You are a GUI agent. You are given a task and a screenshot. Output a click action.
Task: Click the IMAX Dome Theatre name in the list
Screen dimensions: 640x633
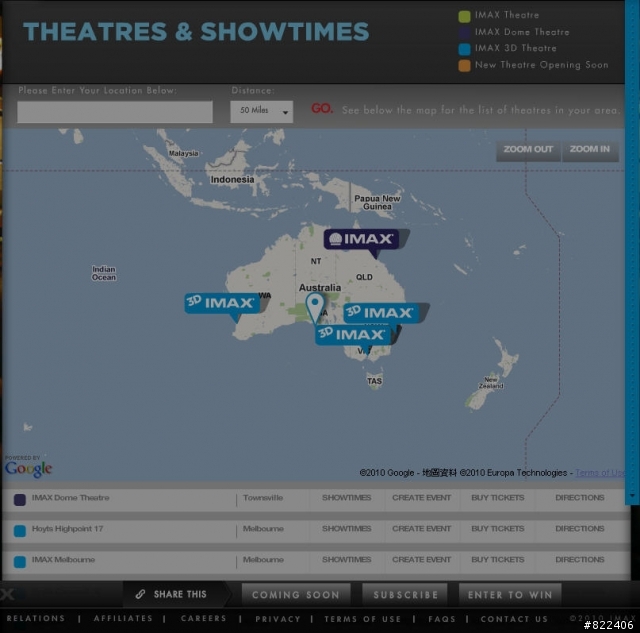click(x=71, y=498)
